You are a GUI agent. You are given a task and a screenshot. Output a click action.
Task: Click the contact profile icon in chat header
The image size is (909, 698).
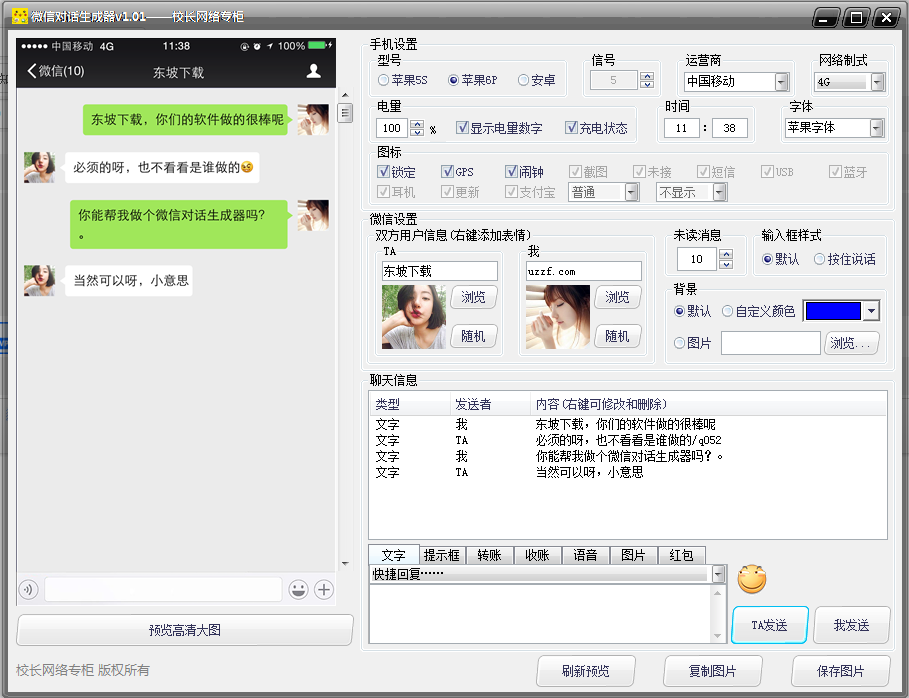tap(314, 71)
